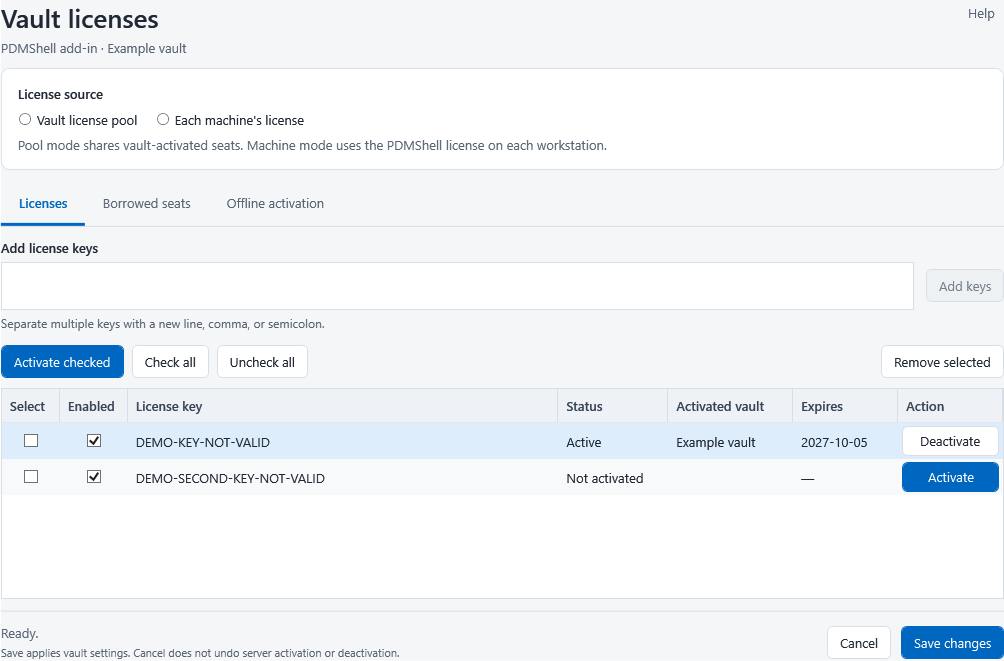Click the Cancel button
Image resolution: width=1004 pixels, height=661 pixels.
pyautogui.click(x=859, y=643)
